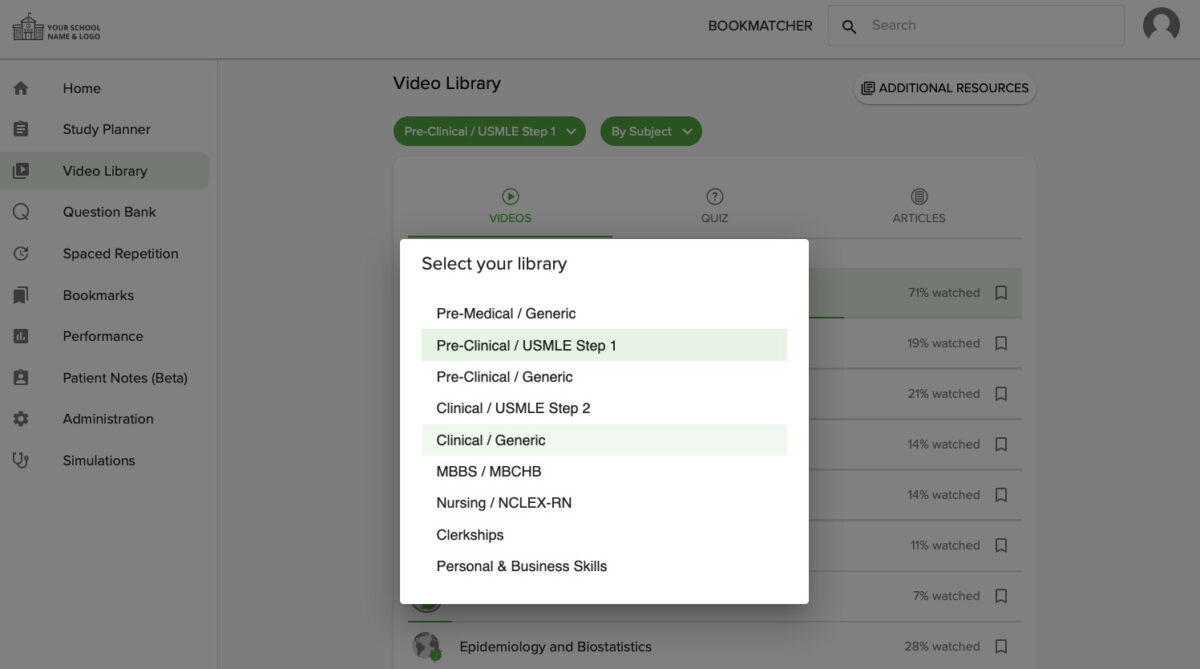Select the Video Library sidebar icon

pos(21,171)
